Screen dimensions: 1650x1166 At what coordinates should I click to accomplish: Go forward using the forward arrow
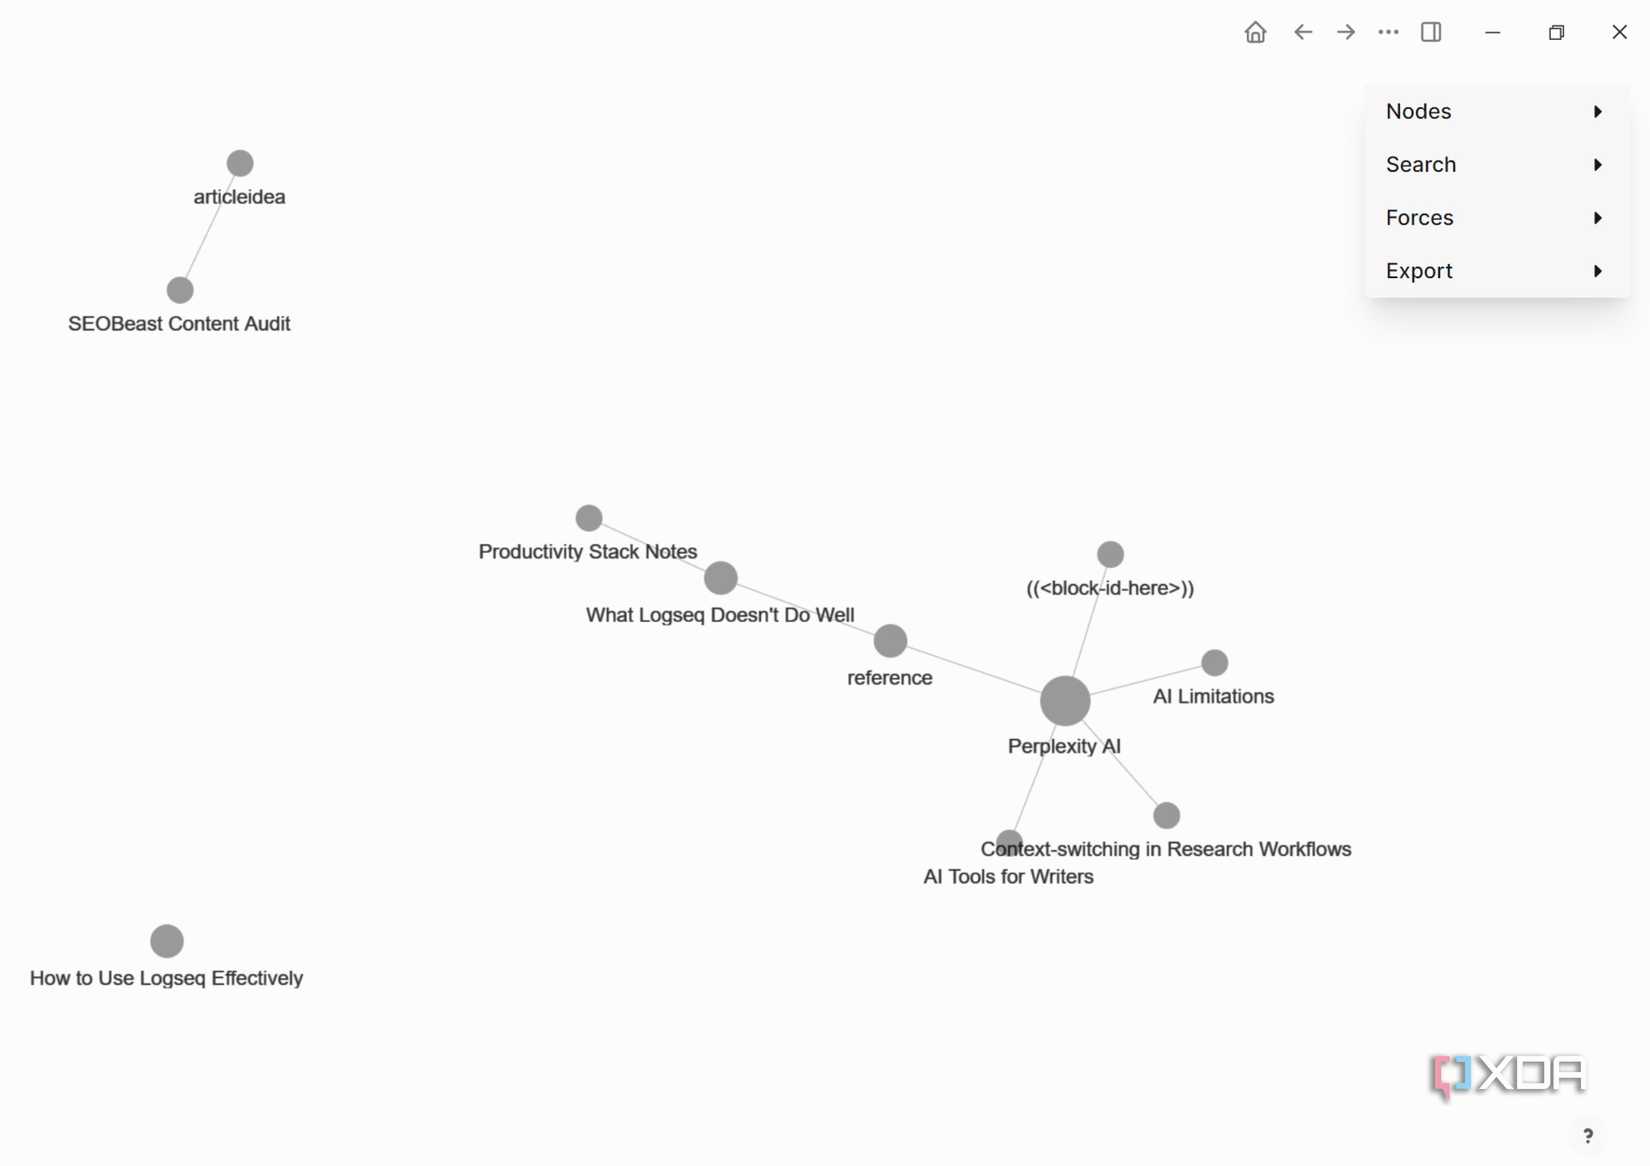click(x=1345, y=32)
